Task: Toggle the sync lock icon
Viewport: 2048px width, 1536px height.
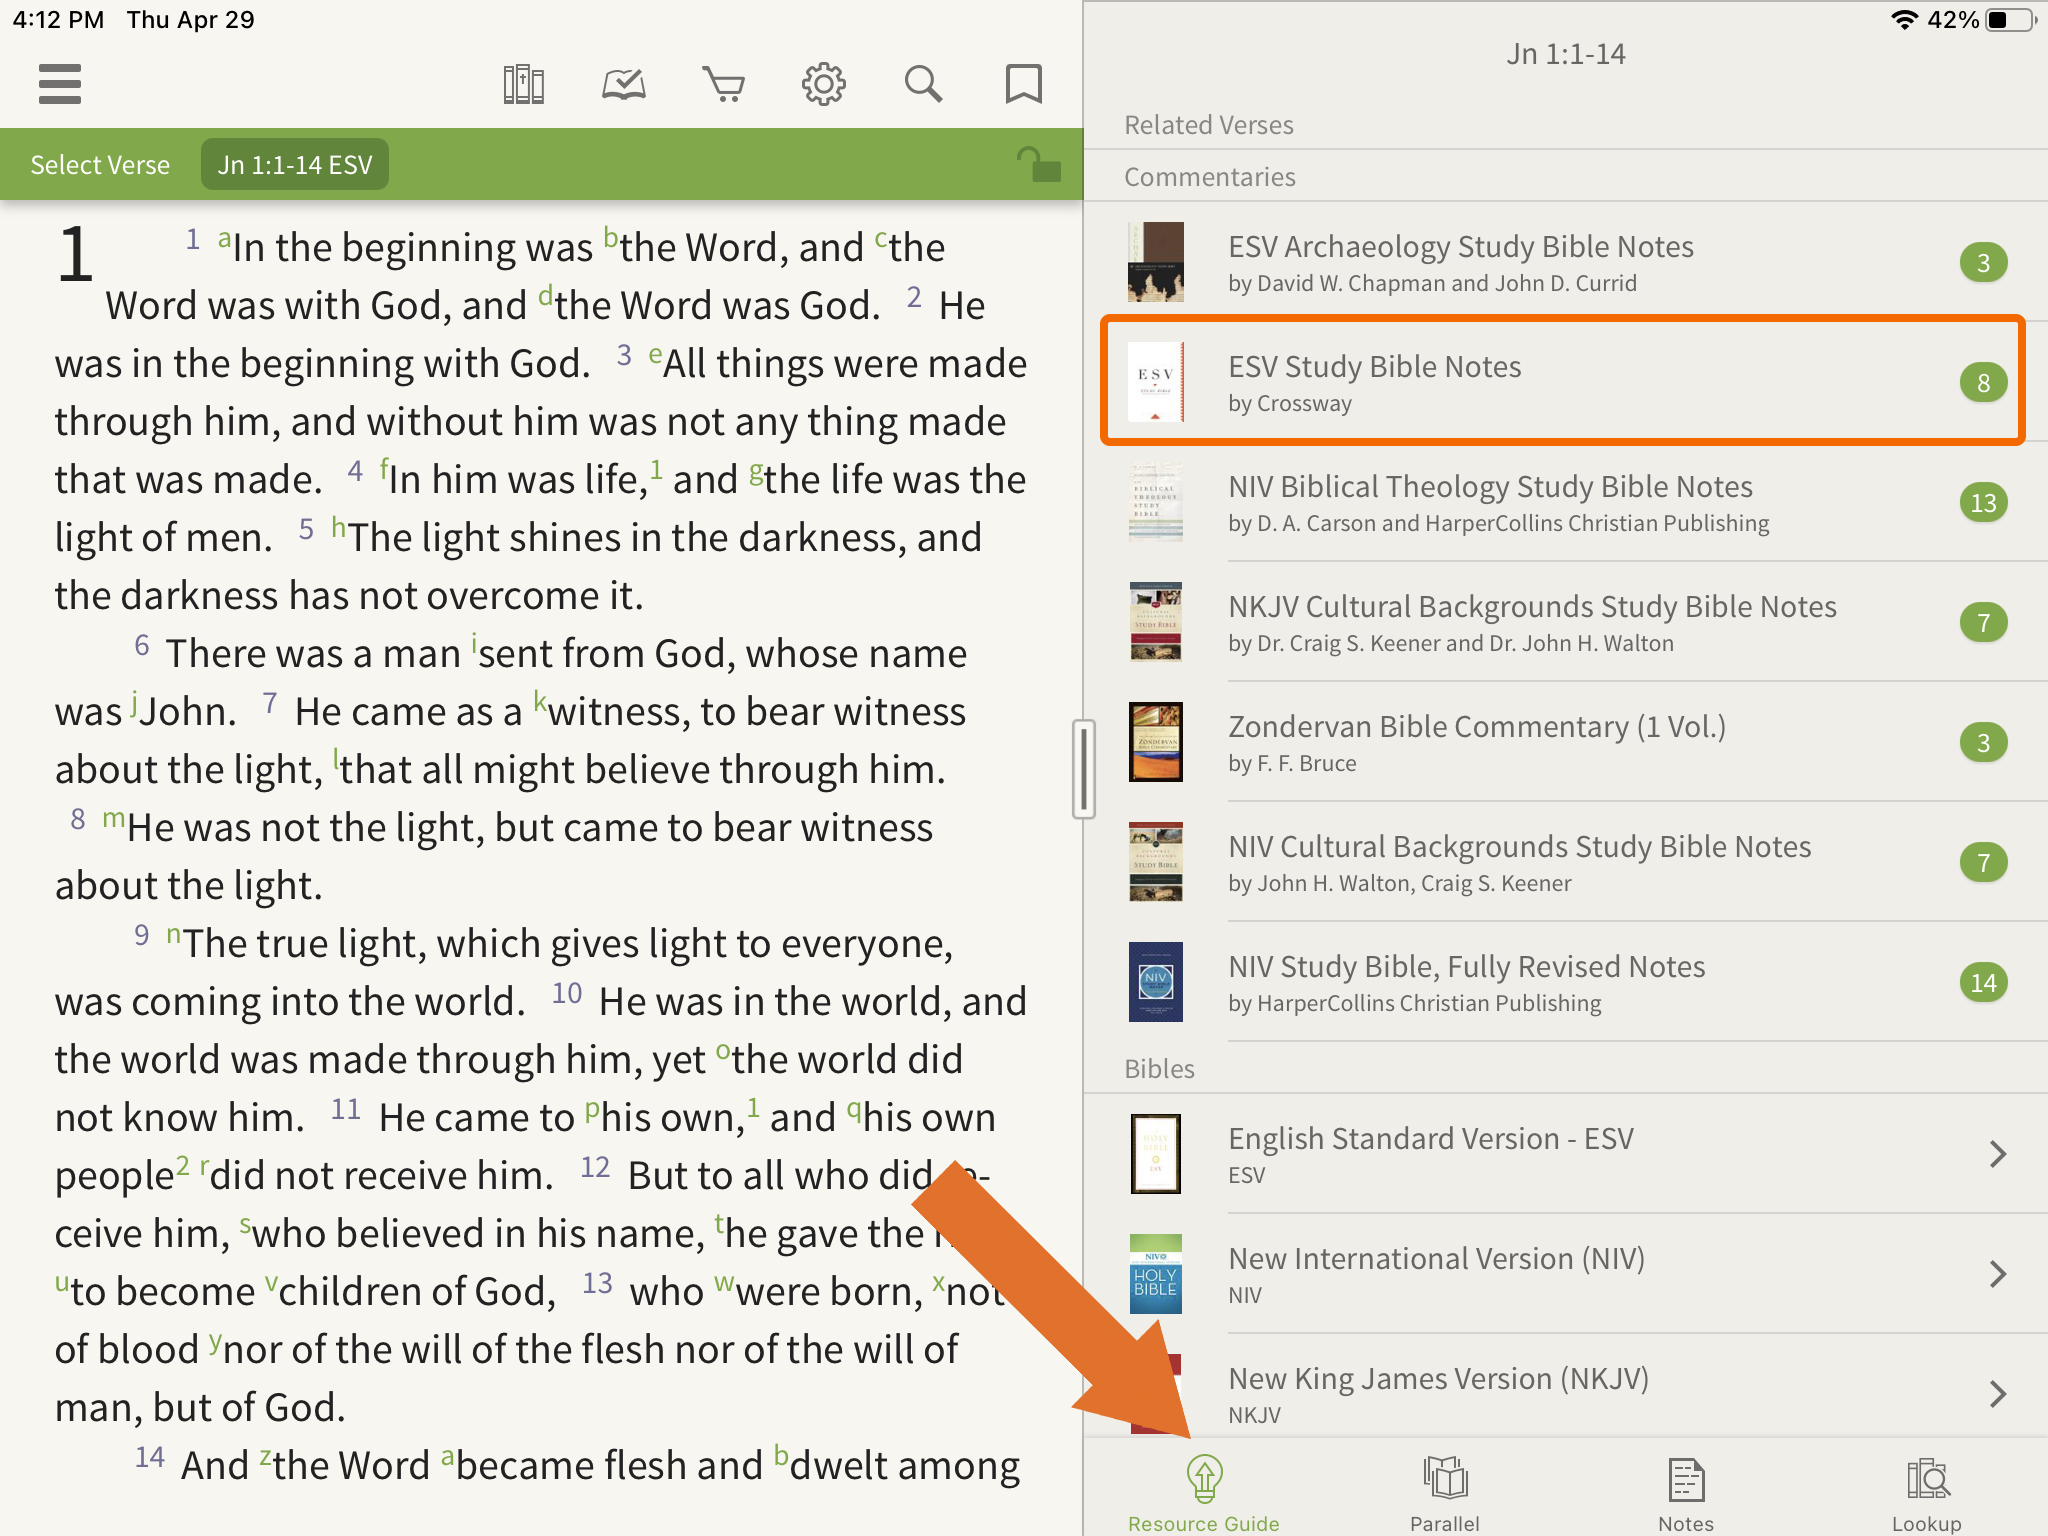Action: point(1037,164)
